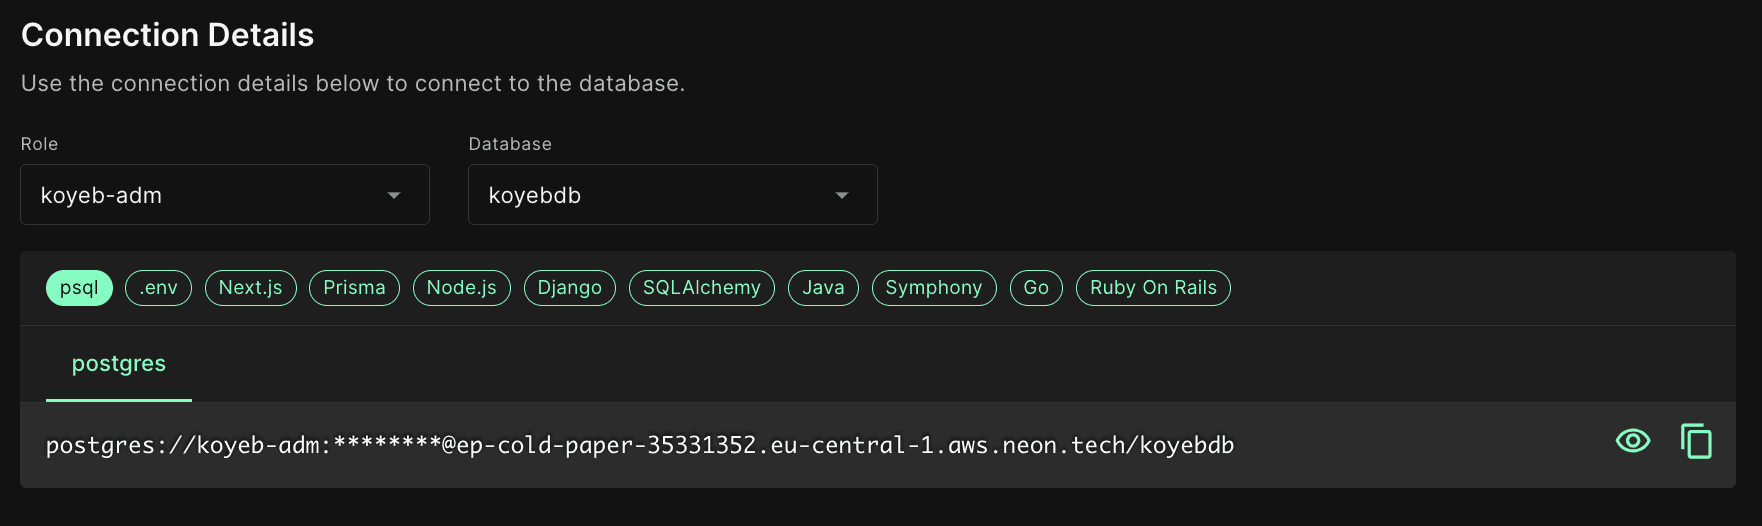Reveal password with the eye icon
This screenshot has height=526, width=1762.
[1632, 441]
